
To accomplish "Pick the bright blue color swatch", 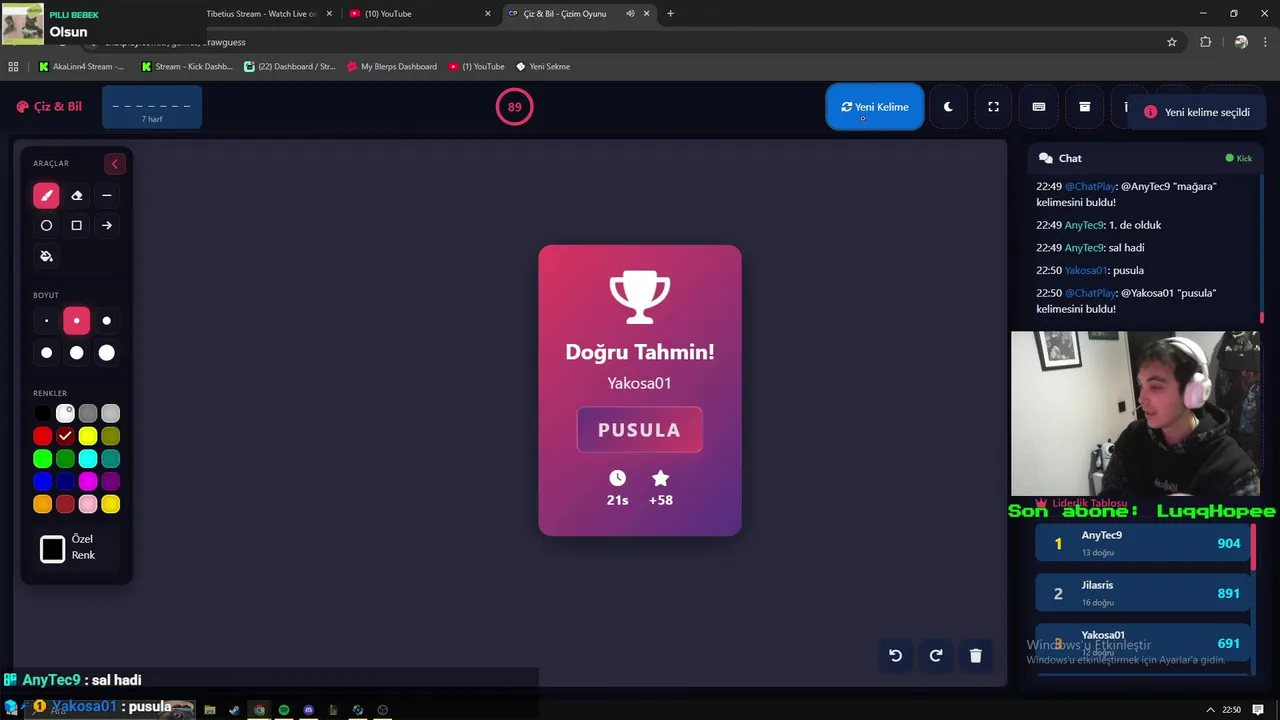I will click(42, 482).
